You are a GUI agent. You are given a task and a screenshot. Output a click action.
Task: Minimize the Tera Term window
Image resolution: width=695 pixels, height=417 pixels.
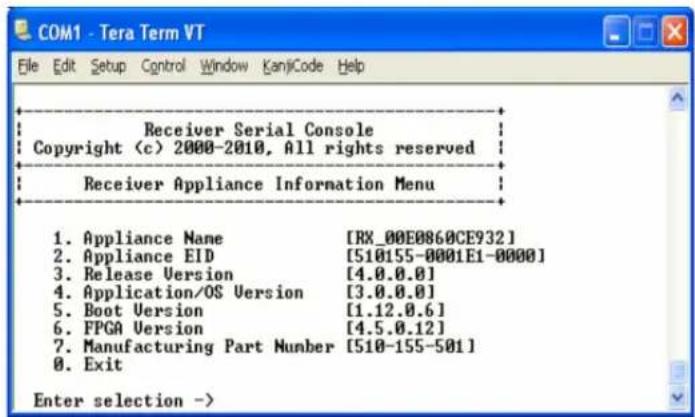click(616, 31)
